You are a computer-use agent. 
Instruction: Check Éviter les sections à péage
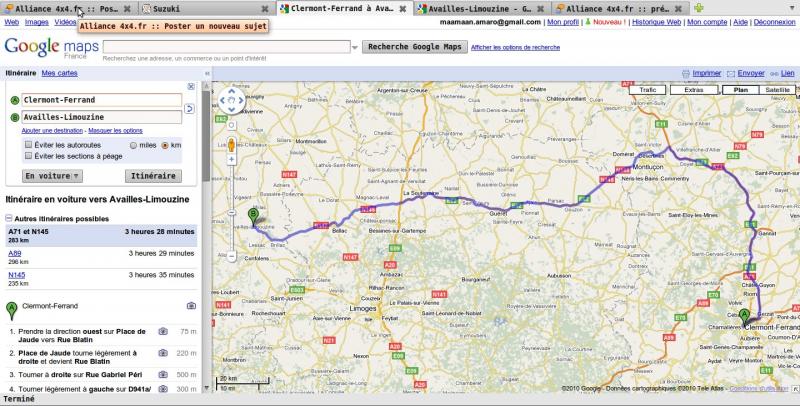coord(29,156)
